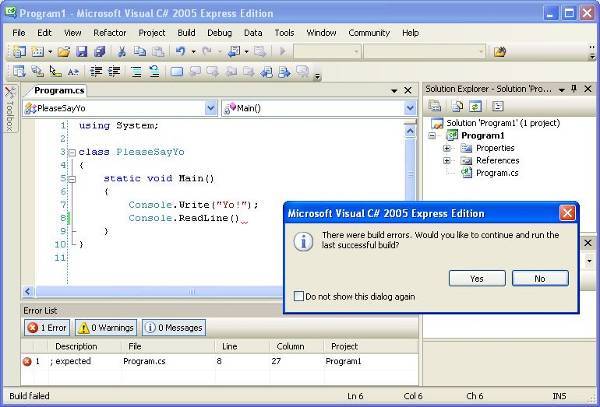Toggle the '0 Messages' filter button
This screenshot has width=600, height=407.
[174, 328]
